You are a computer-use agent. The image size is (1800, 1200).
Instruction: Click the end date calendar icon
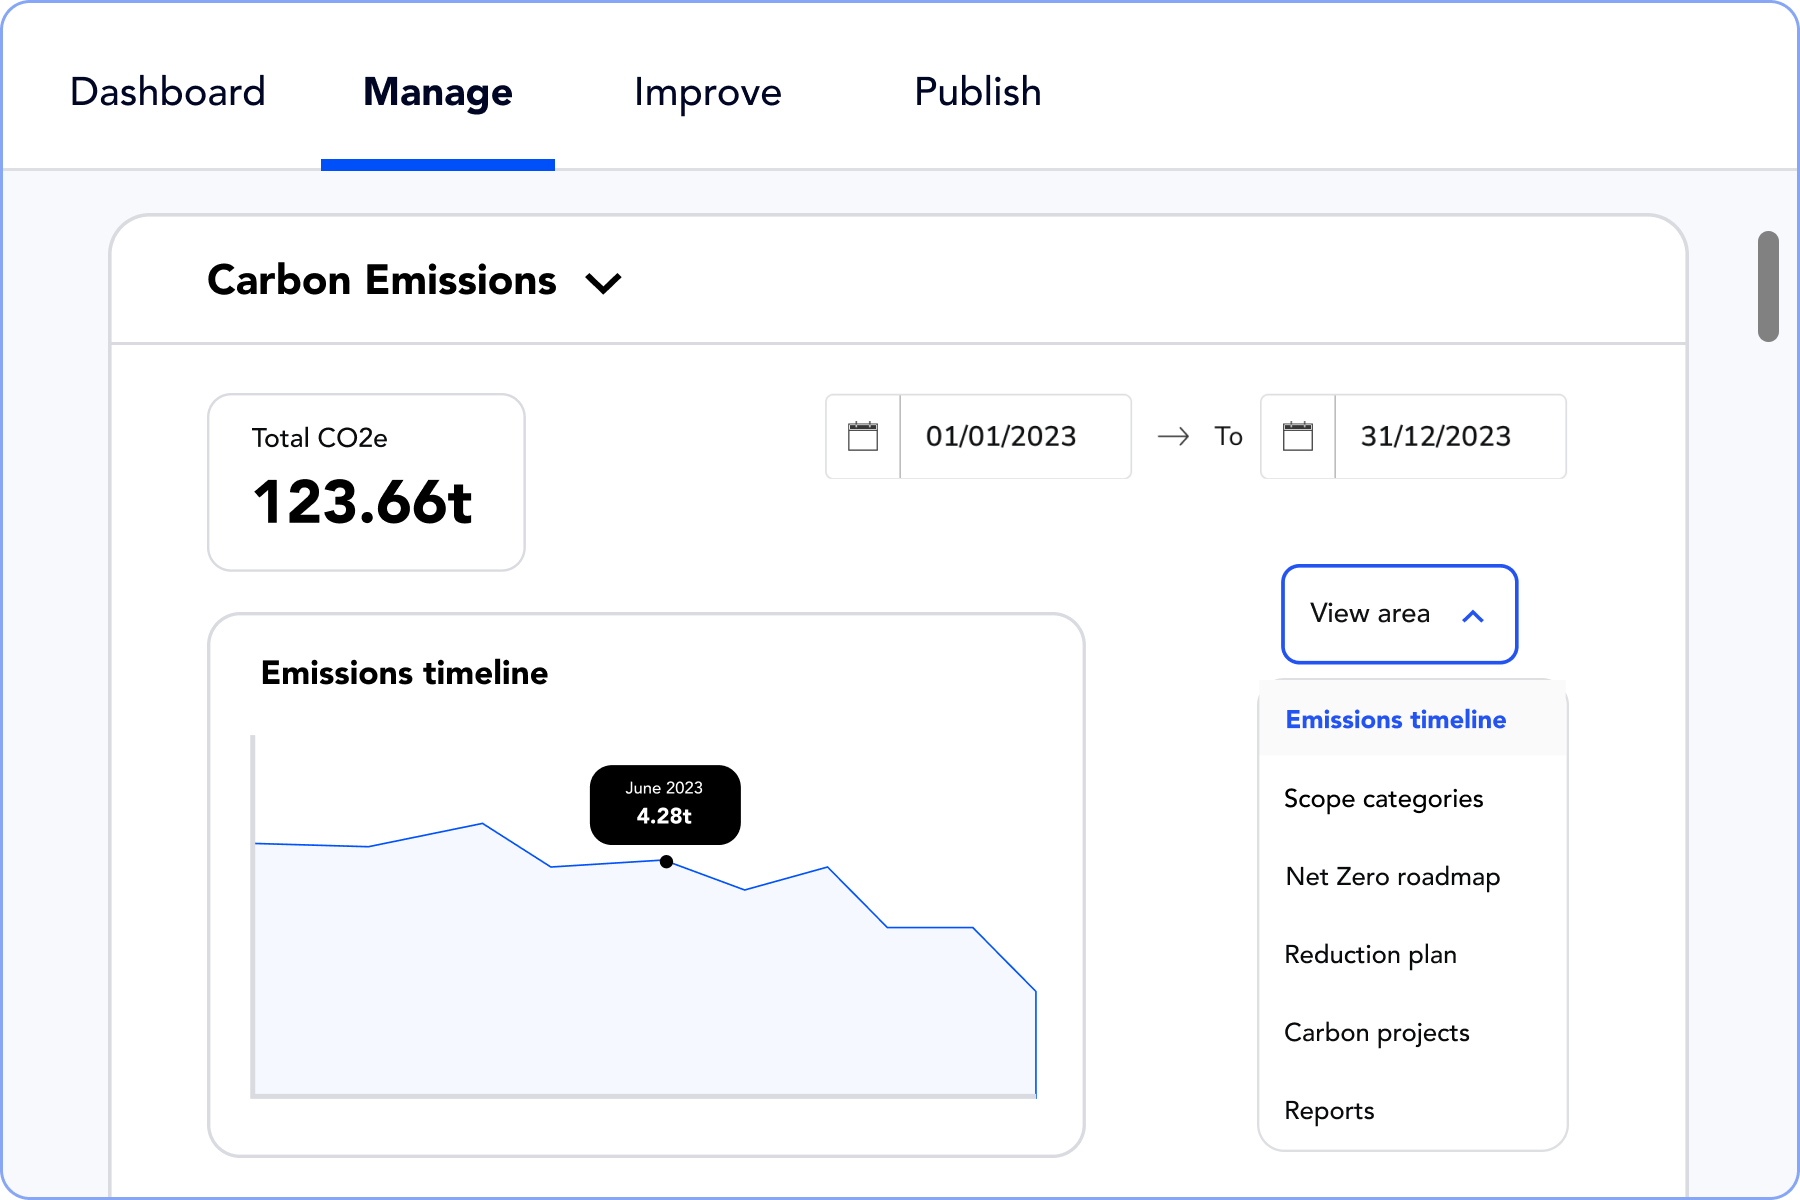[x=1297, y=436]
